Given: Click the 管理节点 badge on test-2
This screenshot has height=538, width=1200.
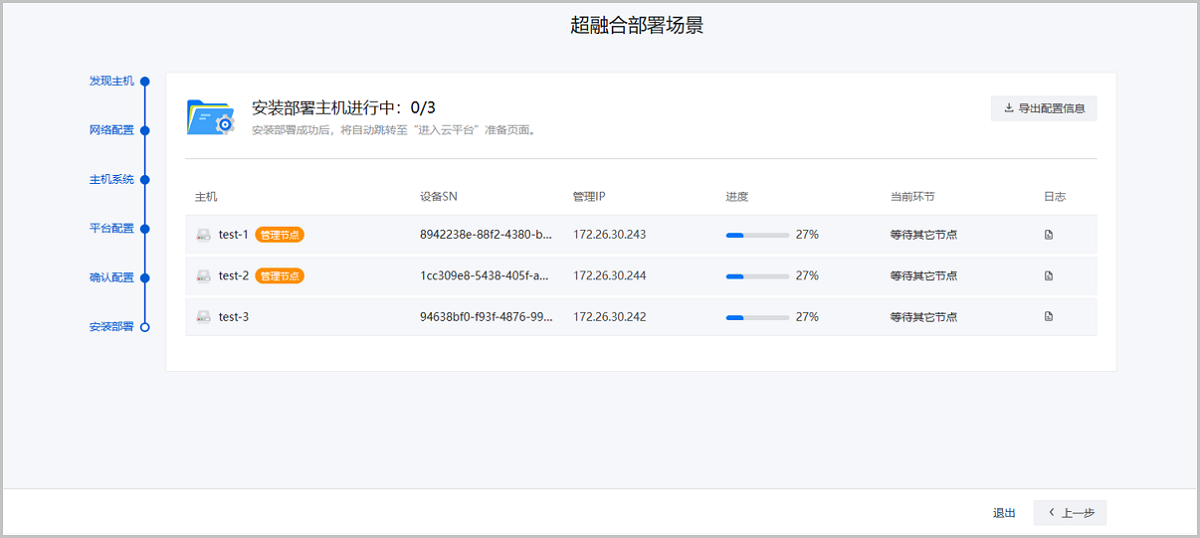Looking at the screenshot, I should point(279,276).
